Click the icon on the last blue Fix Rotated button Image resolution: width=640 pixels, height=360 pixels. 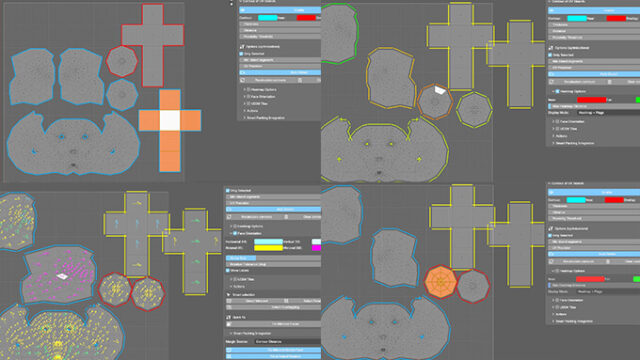(229, 356)
